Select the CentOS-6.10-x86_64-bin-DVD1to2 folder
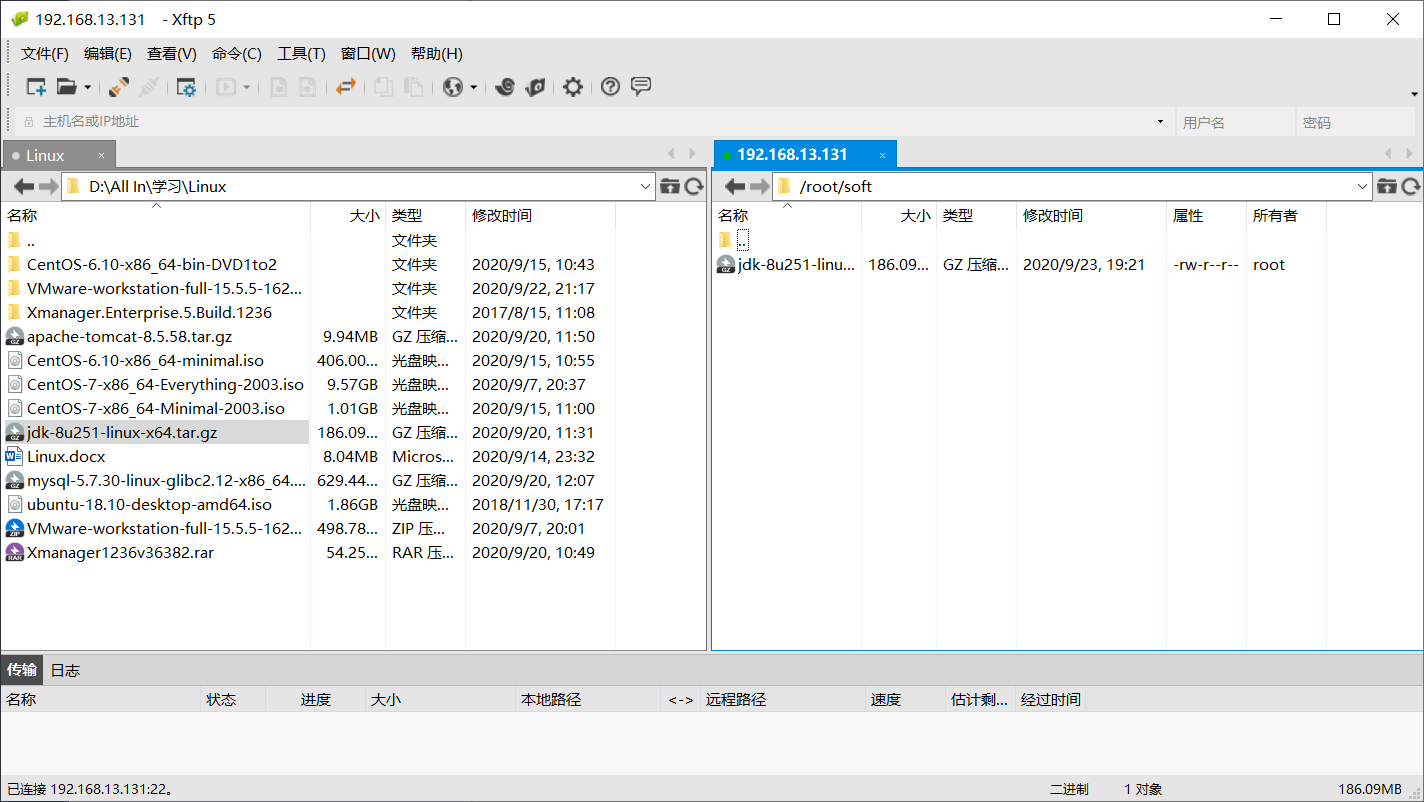This screenshot has width=1424, height=802. [152, 265]
